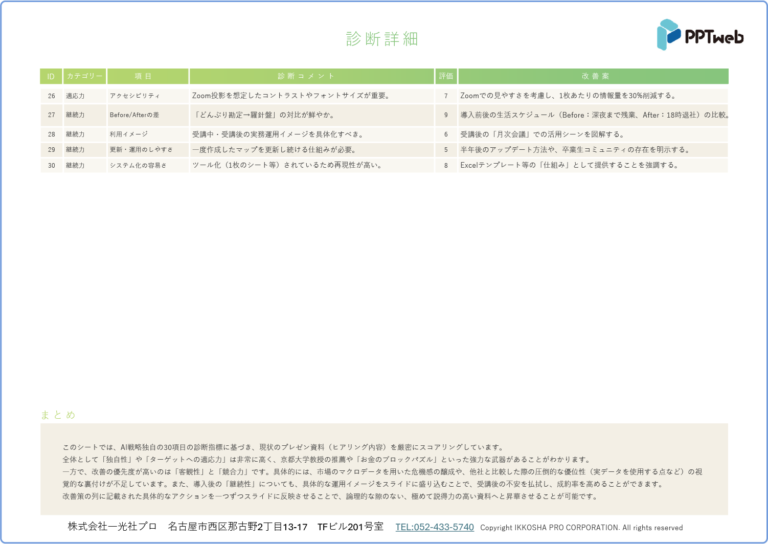Image resolution: width=768 pixels, height=544 pixels.
Task: Select comment starting with ツール化（1枚のシート等）
Action: [288, 166]
